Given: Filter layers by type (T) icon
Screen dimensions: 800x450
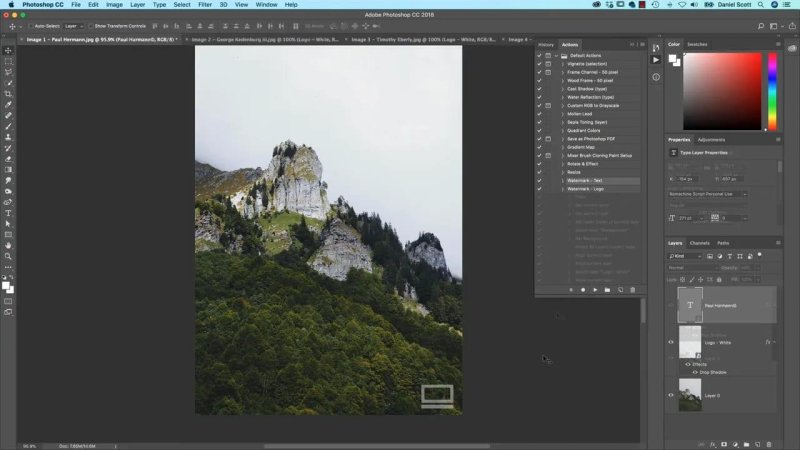Looking at the screenshot, I should click(x=730, y=256).
